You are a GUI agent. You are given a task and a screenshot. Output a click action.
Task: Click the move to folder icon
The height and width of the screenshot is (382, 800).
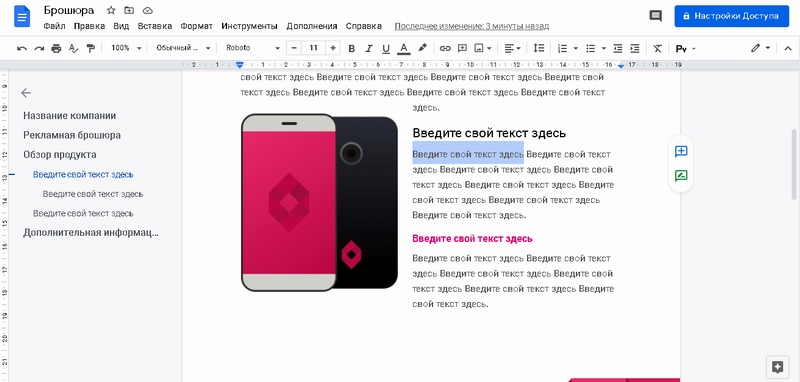(x=129, y=10)
